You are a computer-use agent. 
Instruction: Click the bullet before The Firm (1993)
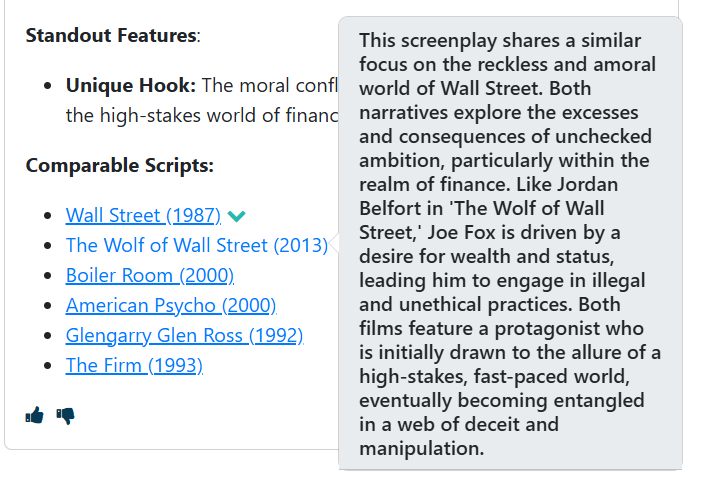click(48, 365)
